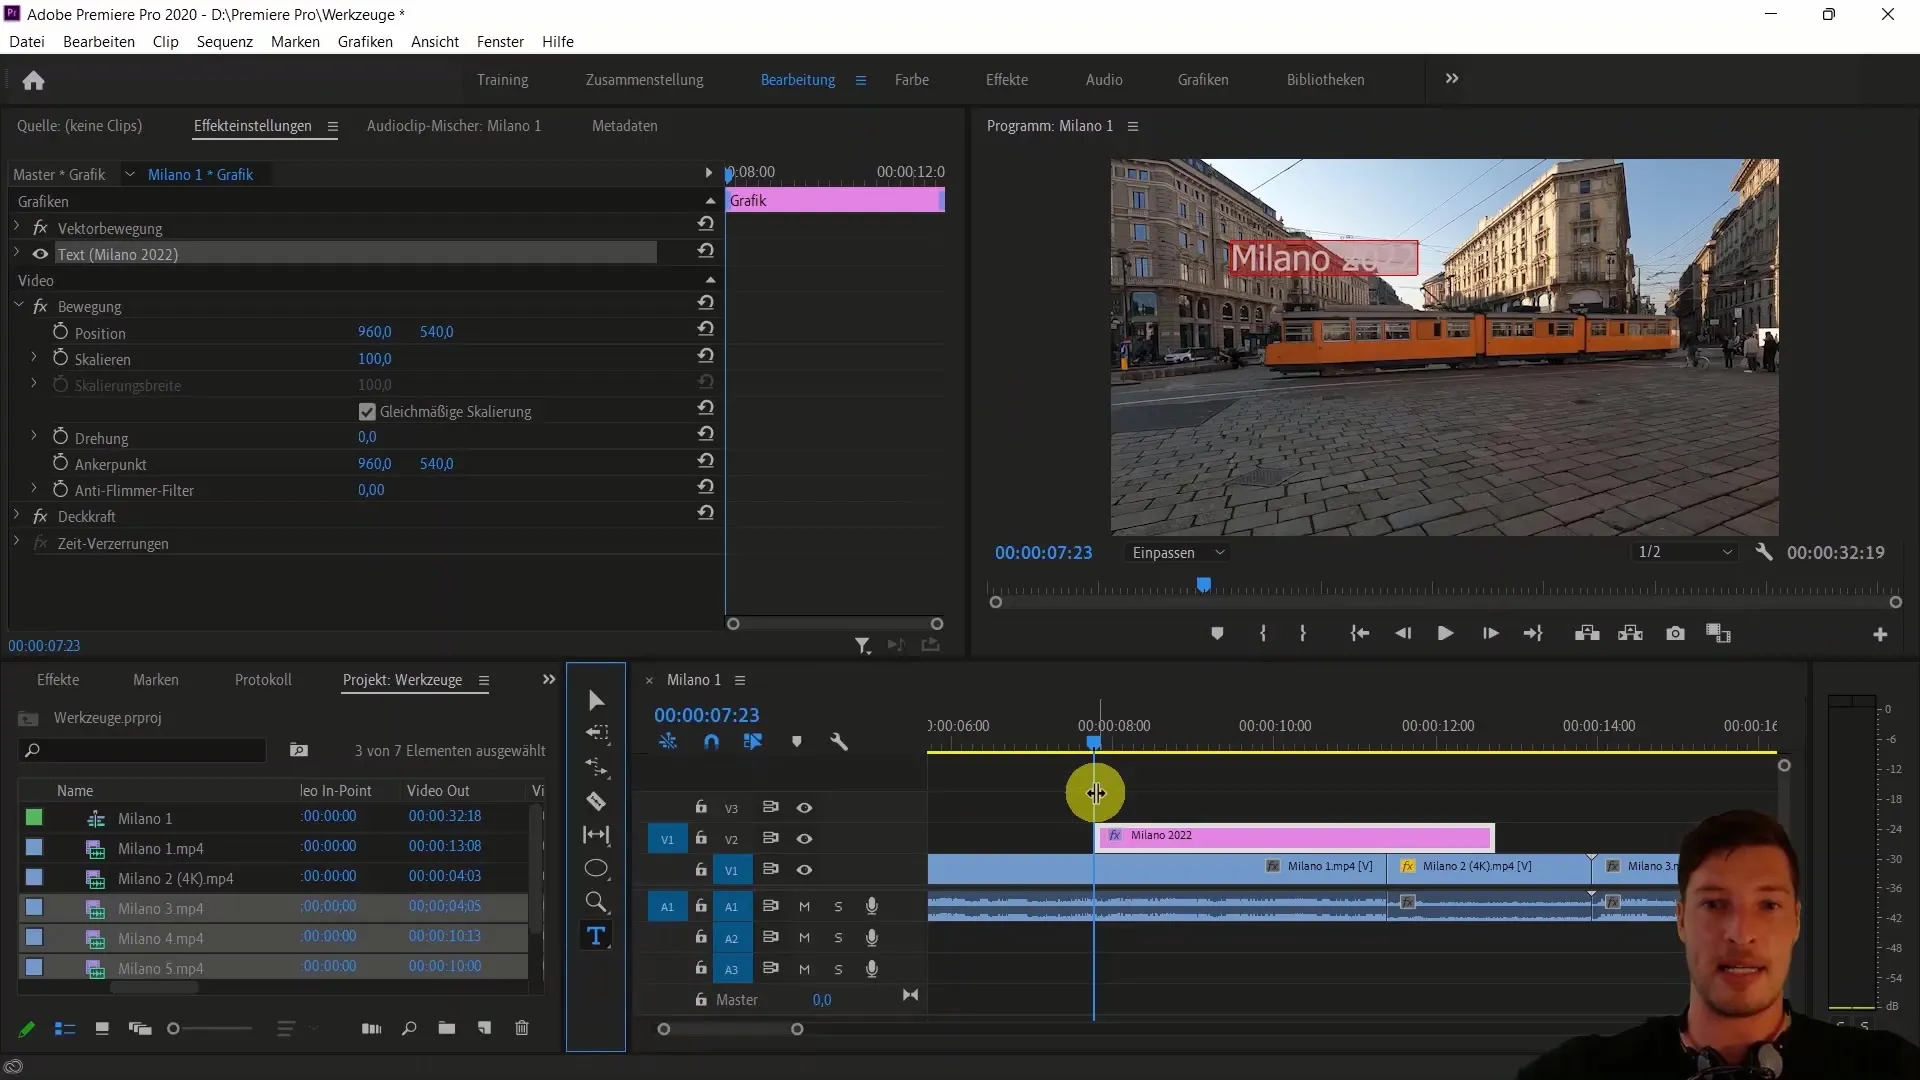The image size is (1920, 1080).
Task: Open the Metadaten panel tab
Action: click(x=624, y=126)
